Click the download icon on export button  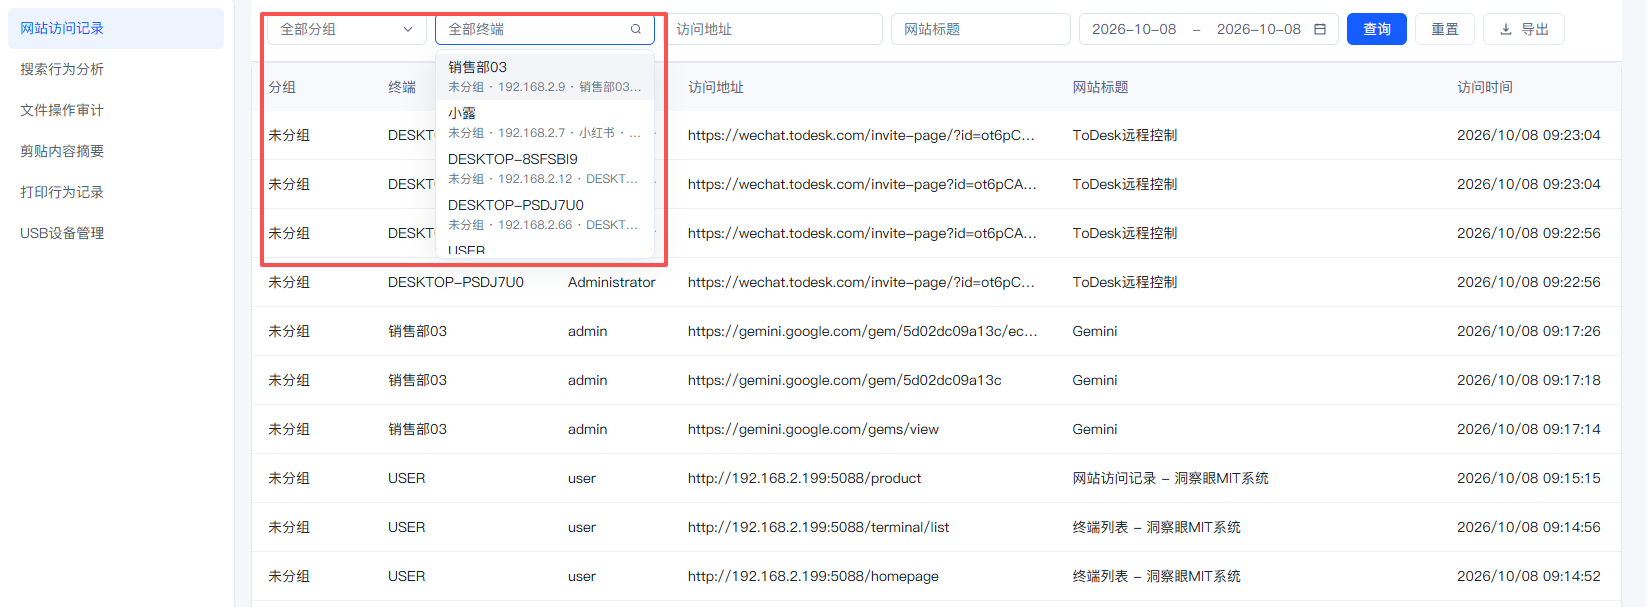(x=1505, y=30)
